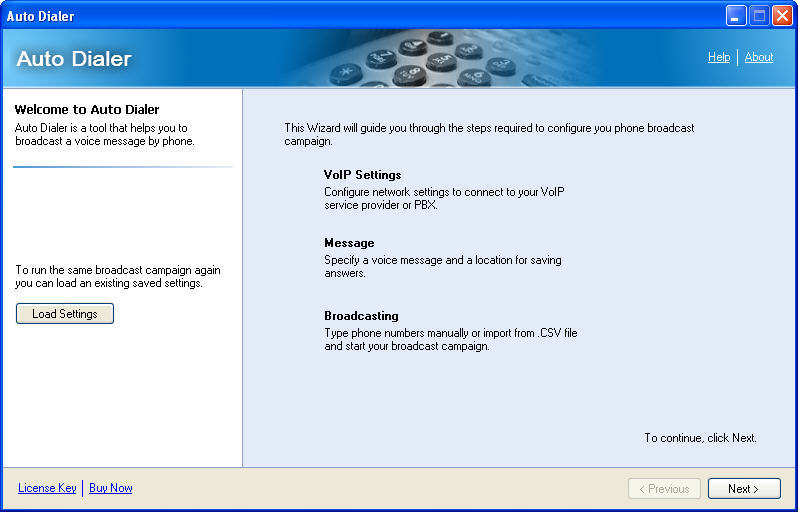Click the Welcome to Auto Dialer heading

click(87, 110)
